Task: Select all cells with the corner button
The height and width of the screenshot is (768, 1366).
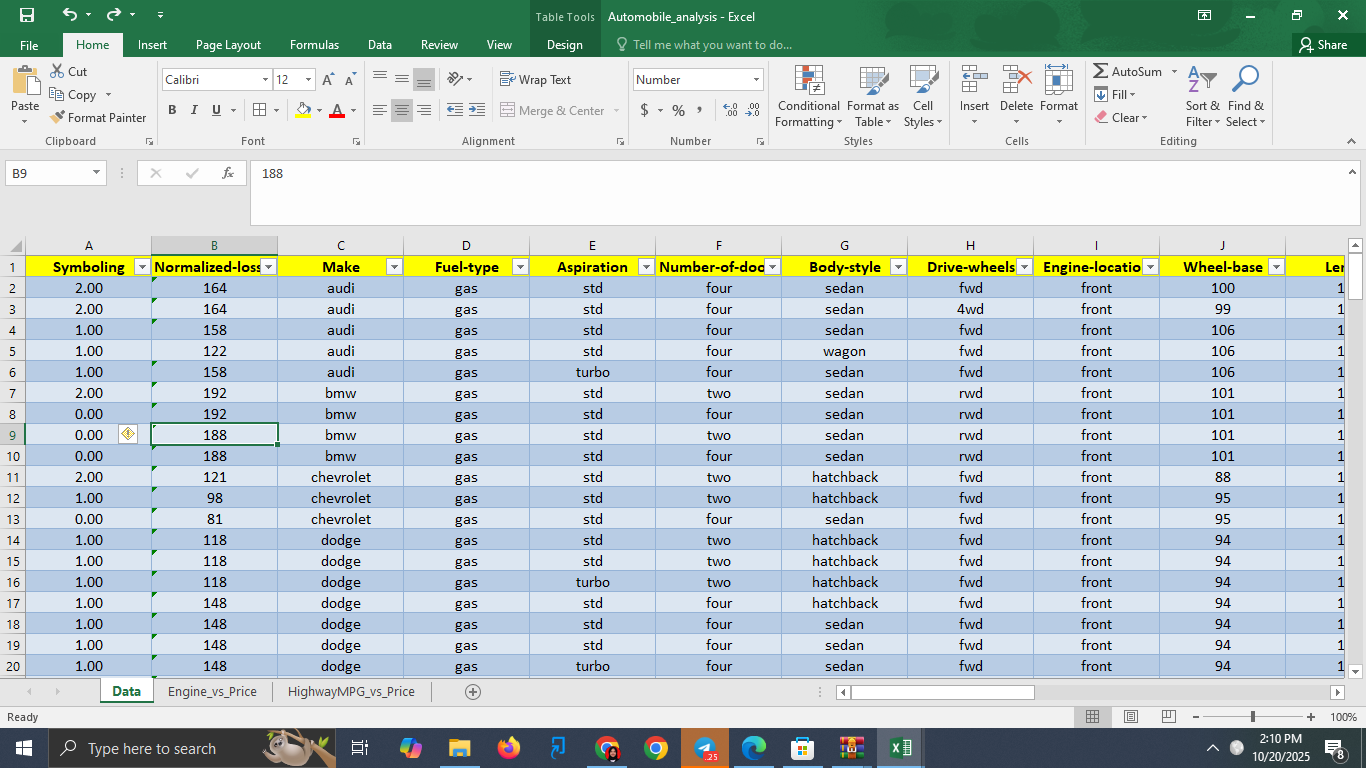Action: click(x=12, y=246)
